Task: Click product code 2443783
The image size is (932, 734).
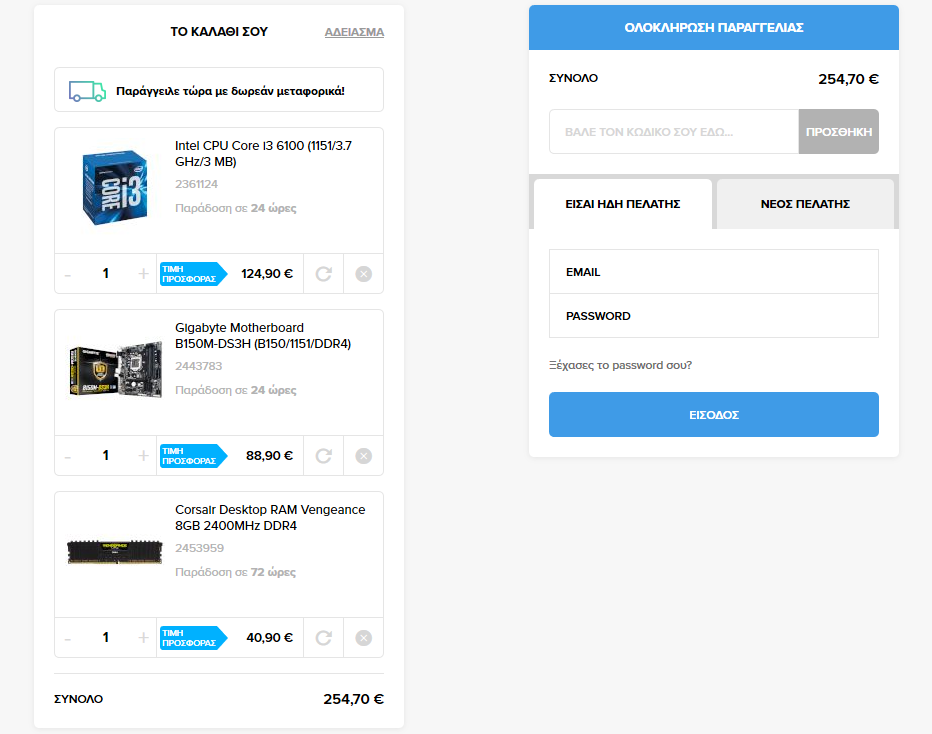Action: click(x=199, y=366)
